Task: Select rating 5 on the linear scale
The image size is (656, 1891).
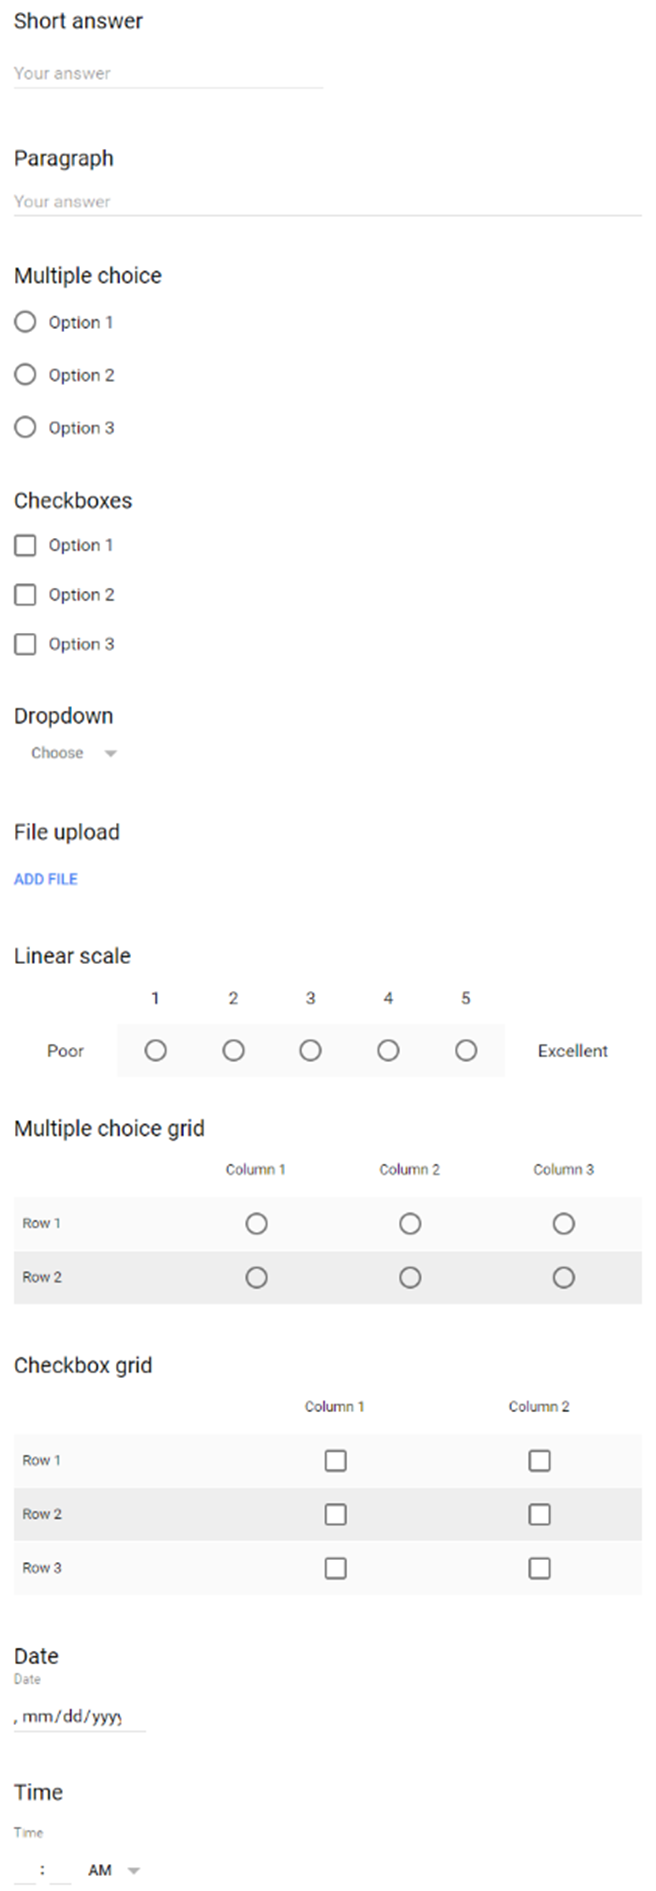Action: [466, 1051]
